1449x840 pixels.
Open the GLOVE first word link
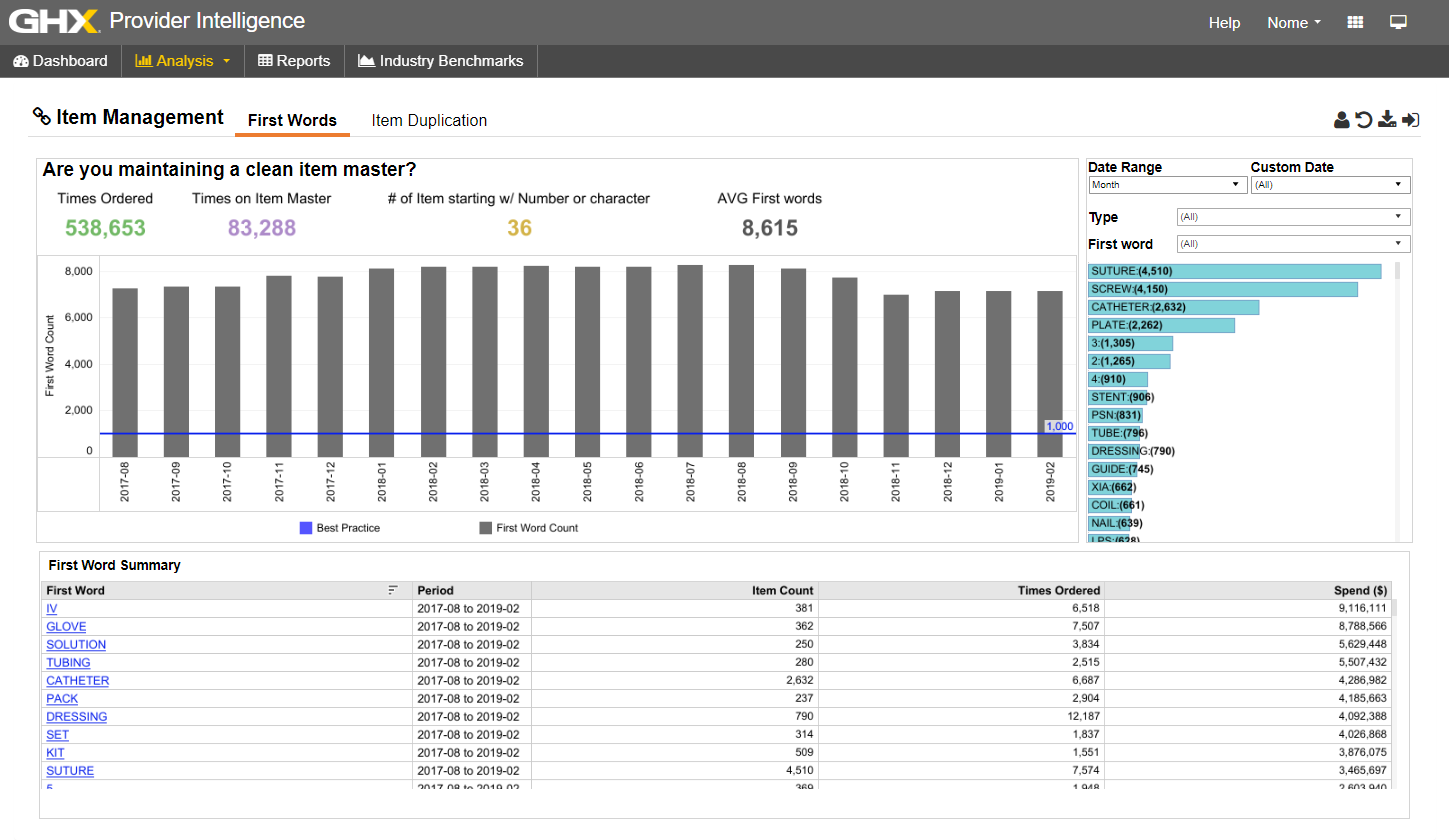pos(66,627)
